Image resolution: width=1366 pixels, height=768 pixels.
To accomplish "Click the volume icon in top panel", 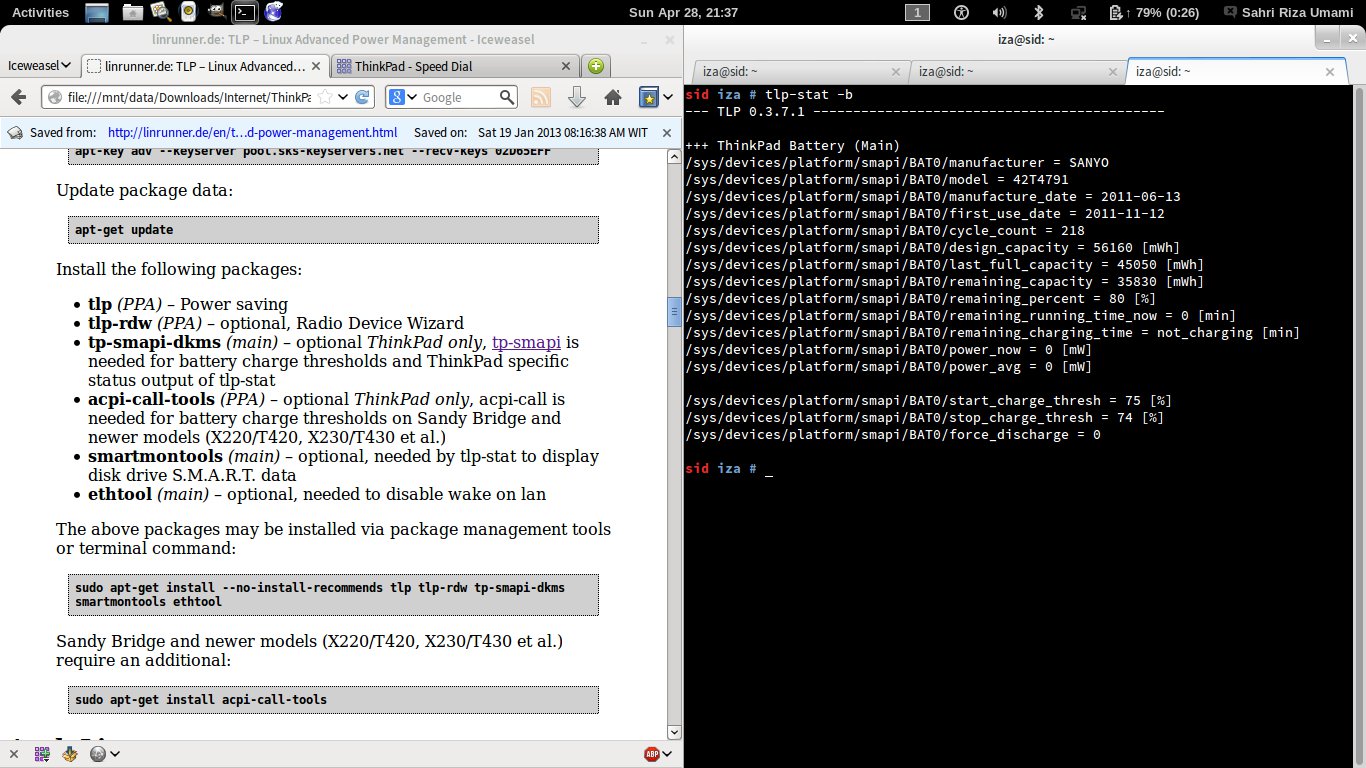I will click(x=998, y=12).
